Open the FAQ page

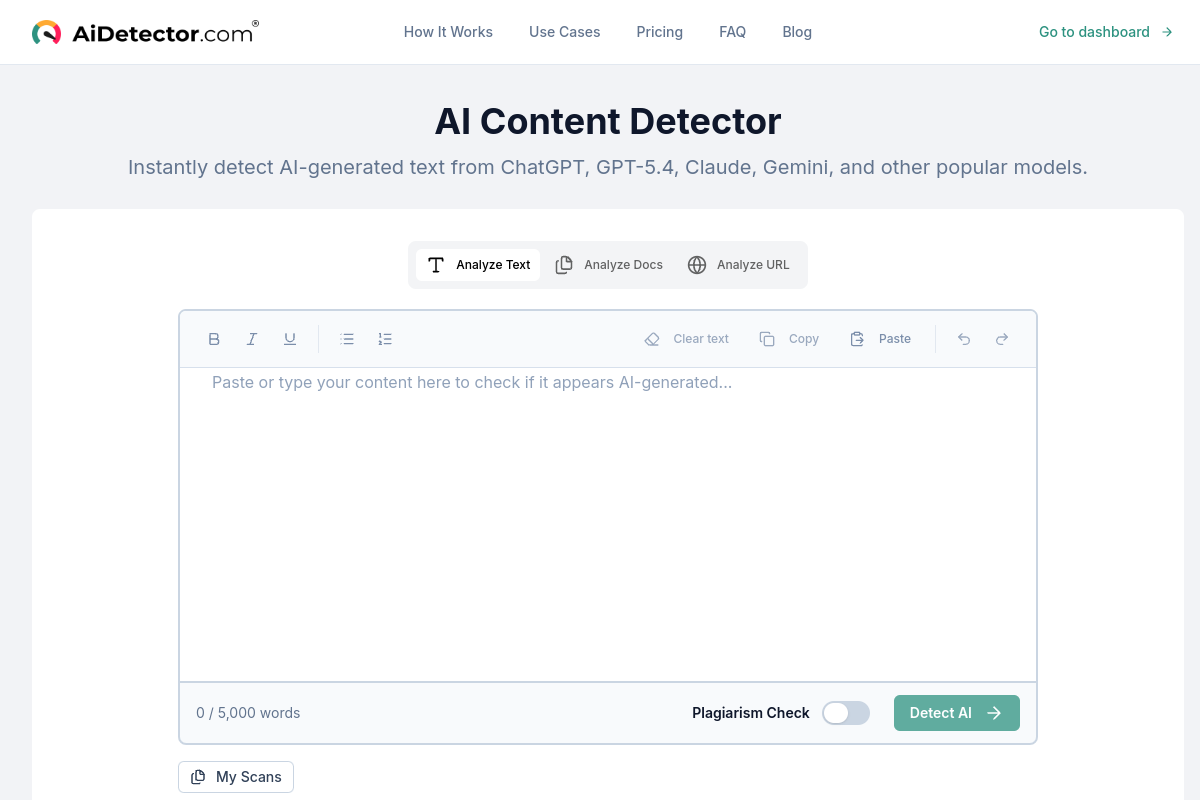pyautogui.click(x=733, y=32)
